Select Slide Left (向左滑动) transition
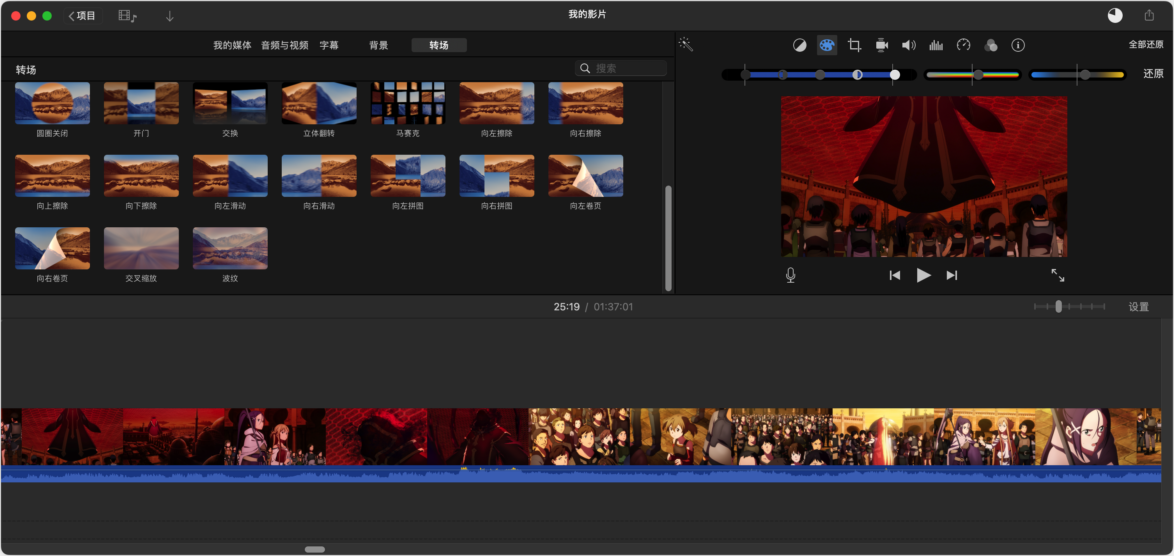 (x=230, y=176)
